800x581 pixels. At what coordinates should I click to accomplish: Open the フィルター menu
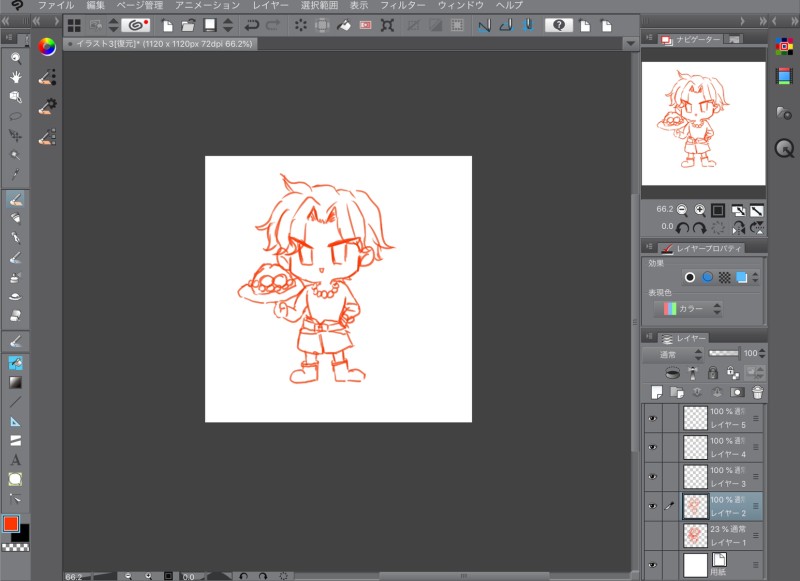click(x=403, y=6)
